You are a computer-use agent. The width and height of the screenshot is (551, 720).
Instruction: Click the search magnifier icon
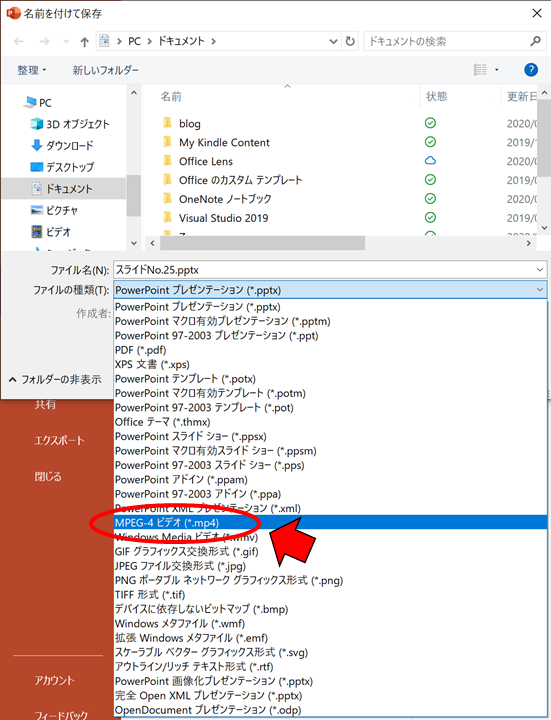(x=535, y=41)
